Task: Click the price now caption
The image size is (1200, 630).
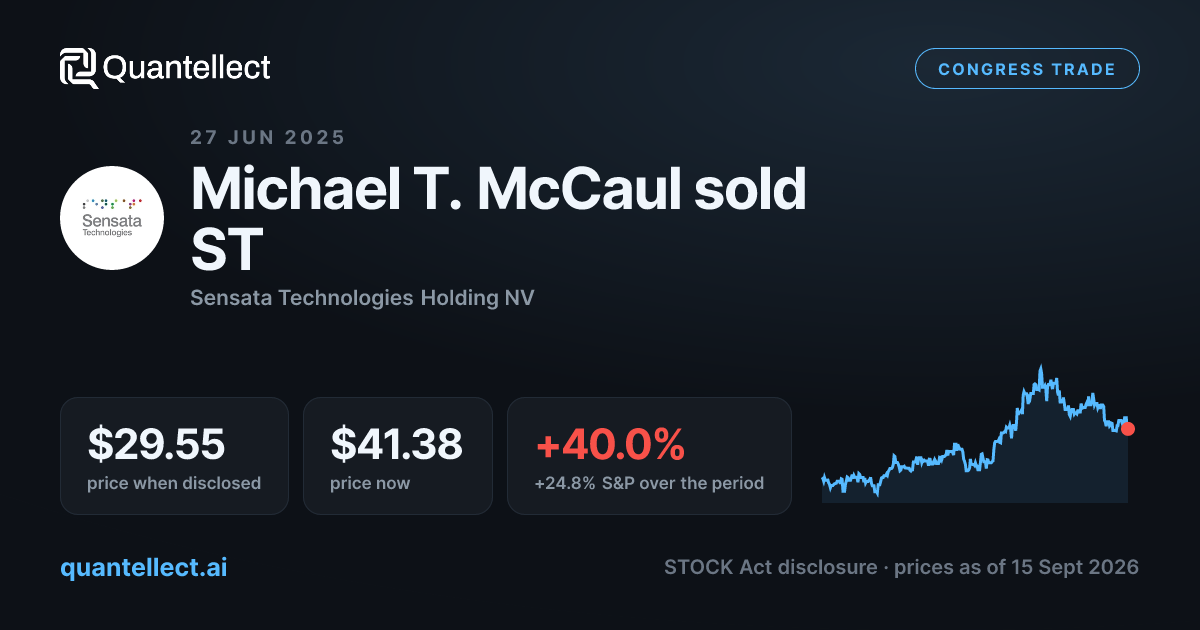Action: (x=370, y=483)
